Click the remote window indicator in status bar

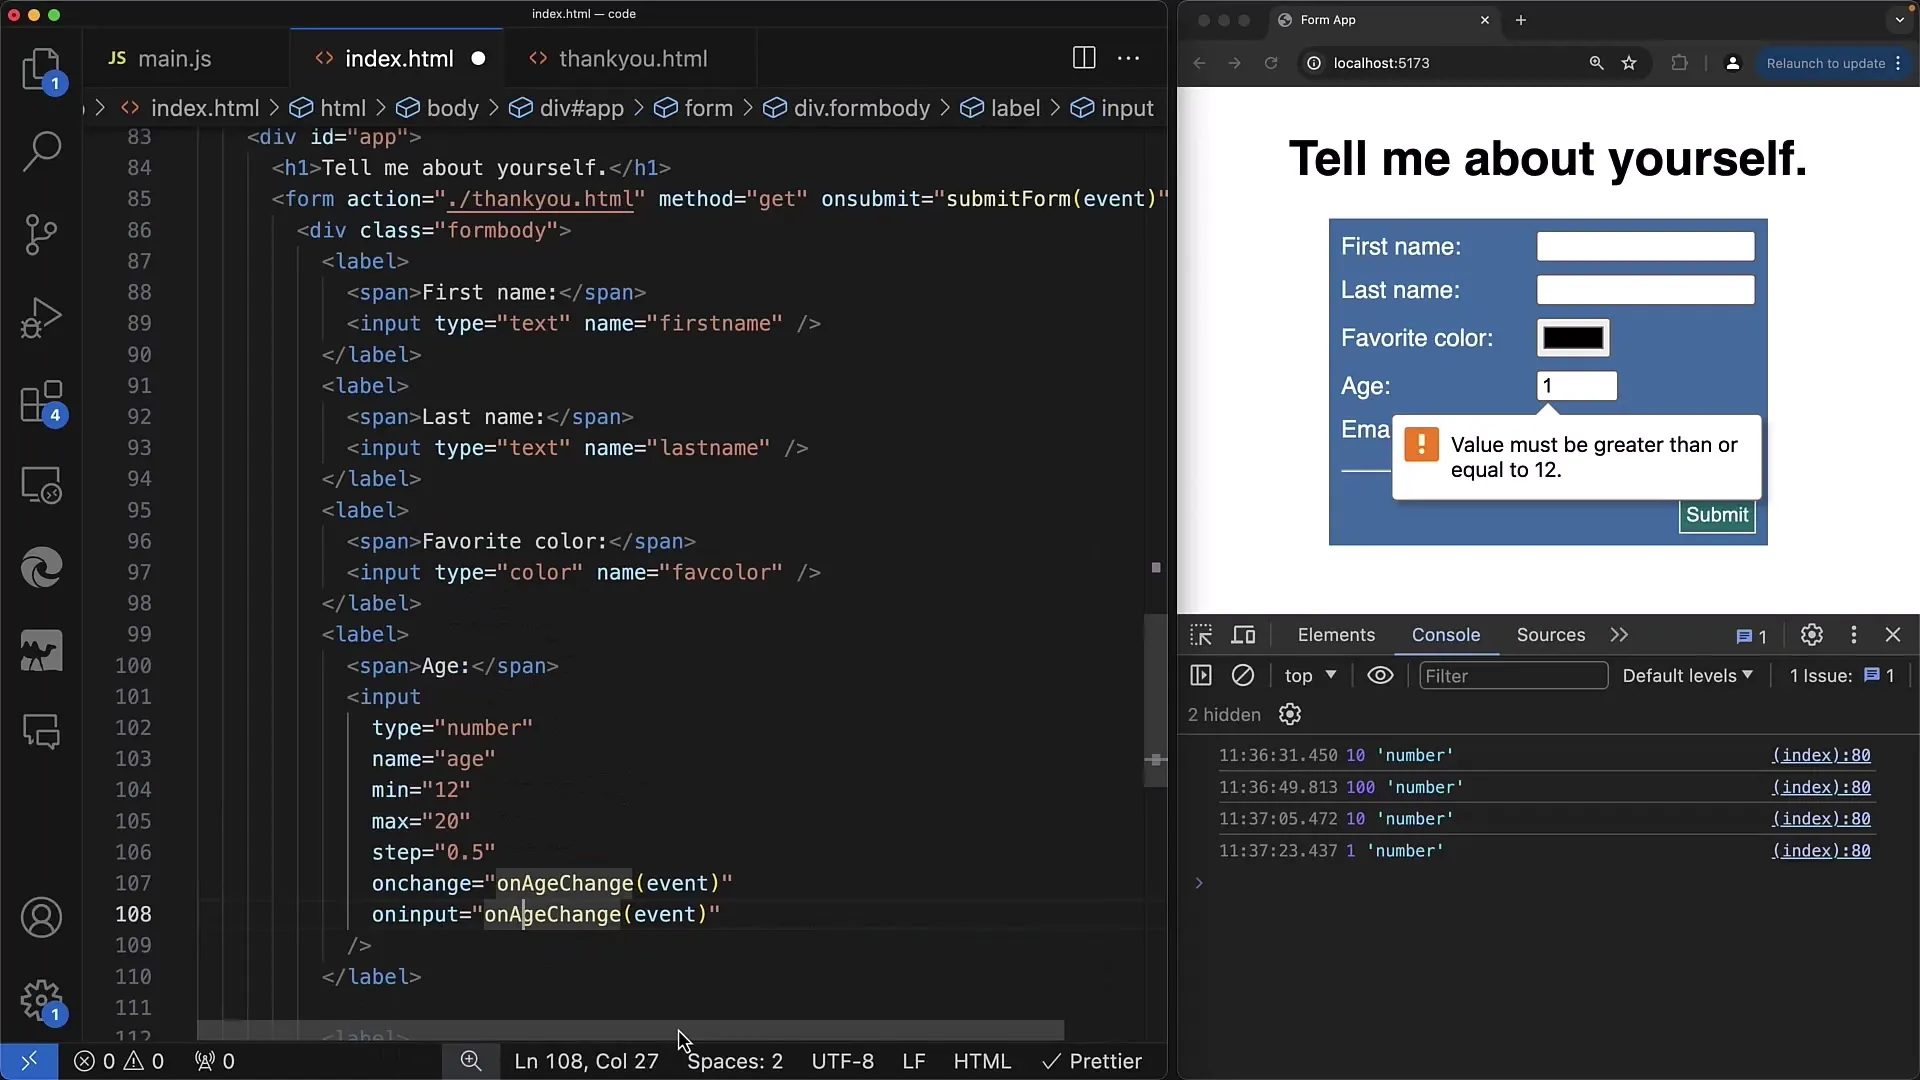(29, 1061)
